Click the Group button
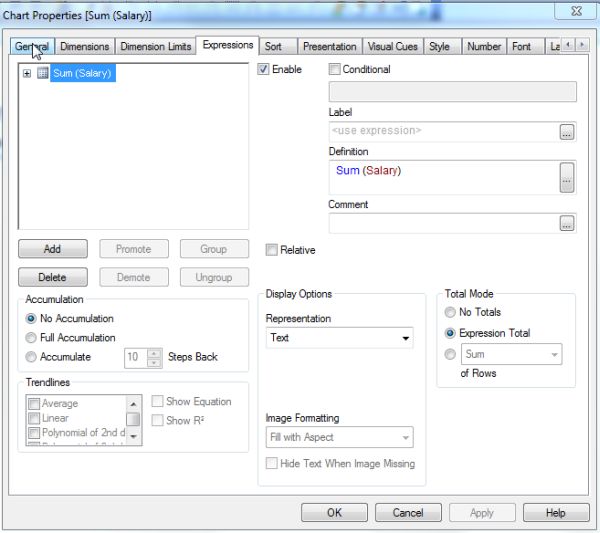This screenshot has height=533, width=600. pyautogui.click(x=214, y=249)
